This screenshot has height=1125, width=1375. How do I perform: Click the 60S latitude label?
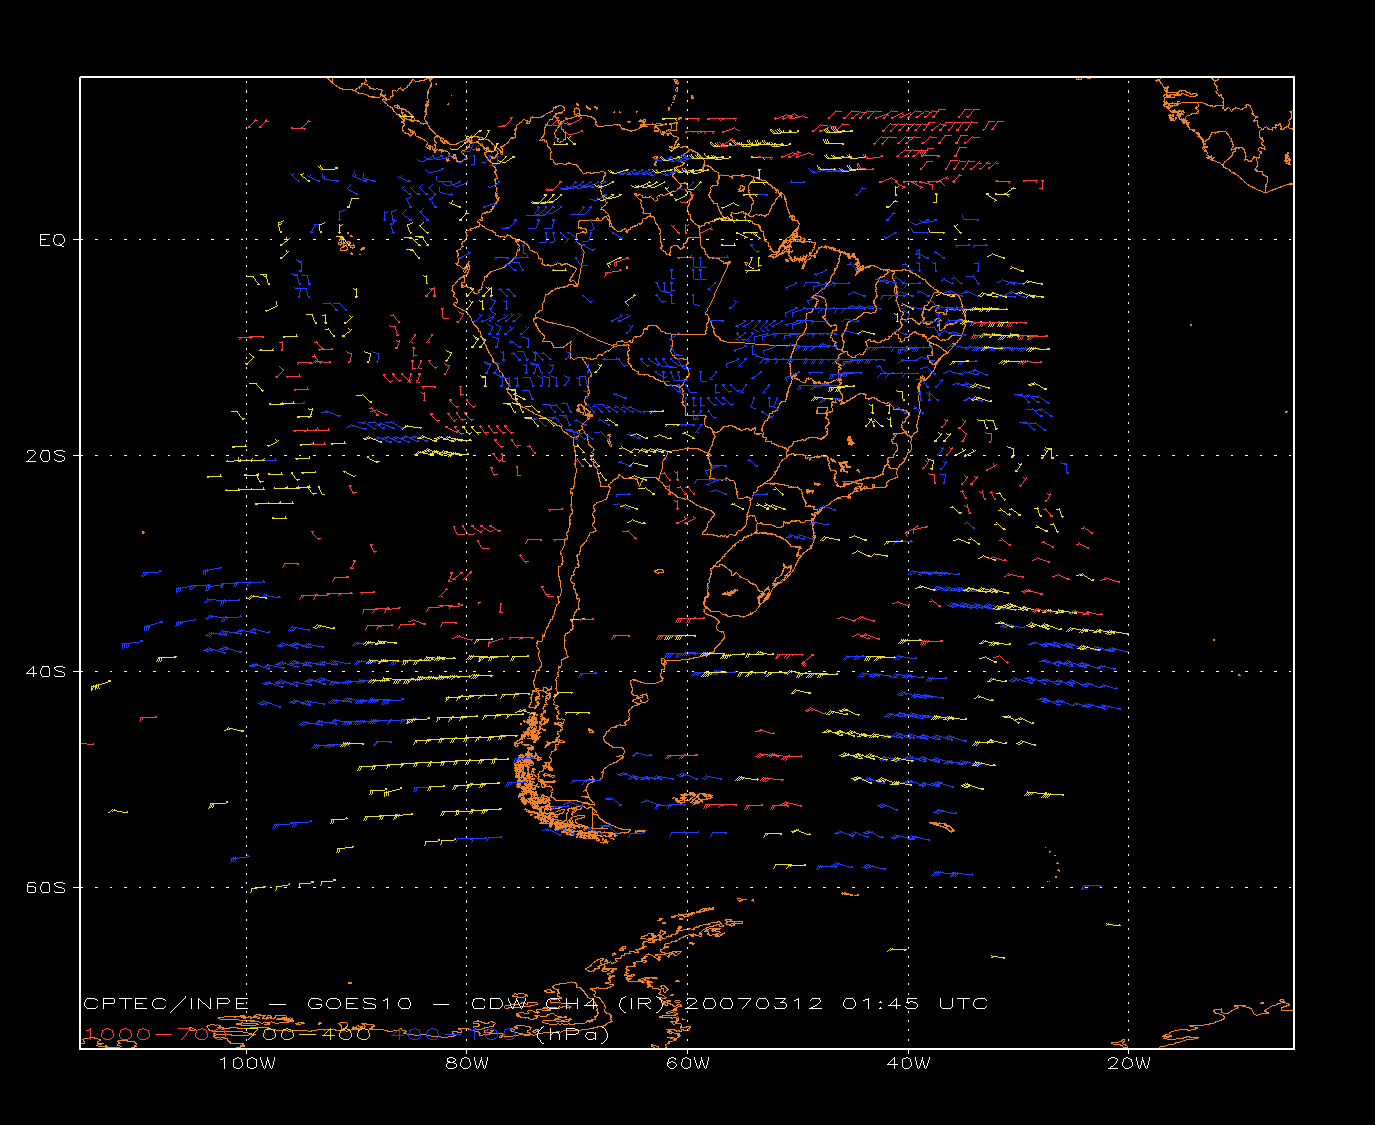(45, 888)
